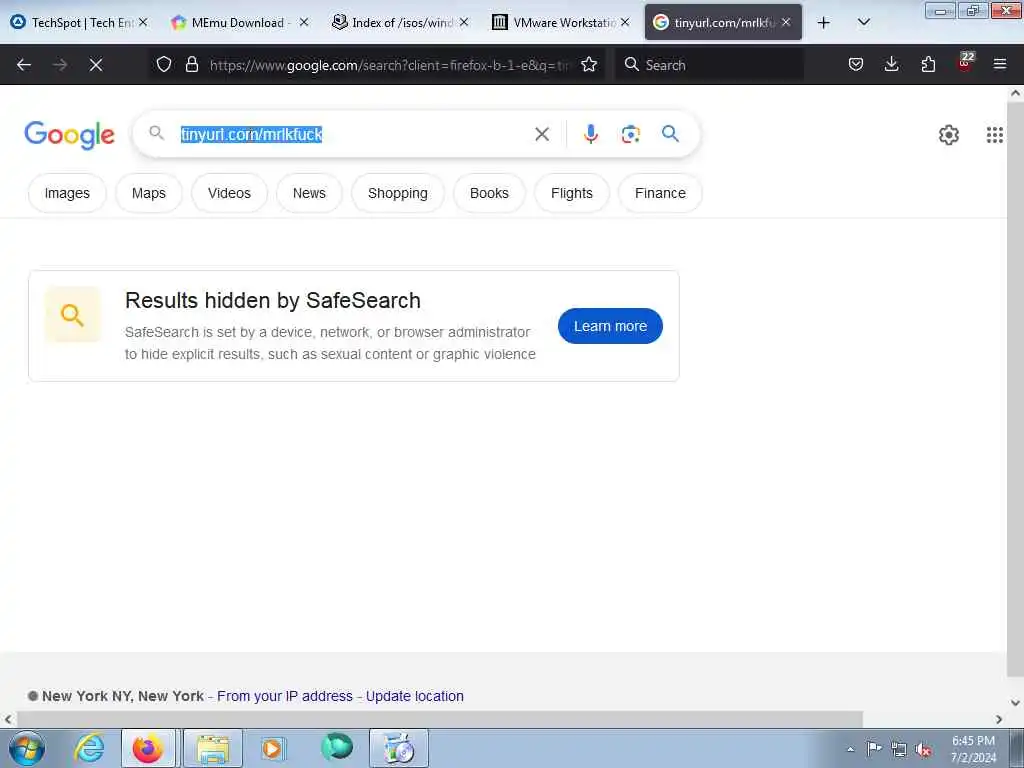1024x768 pixels.
Task: Select the Videos search filter
Action: [229, 193]
